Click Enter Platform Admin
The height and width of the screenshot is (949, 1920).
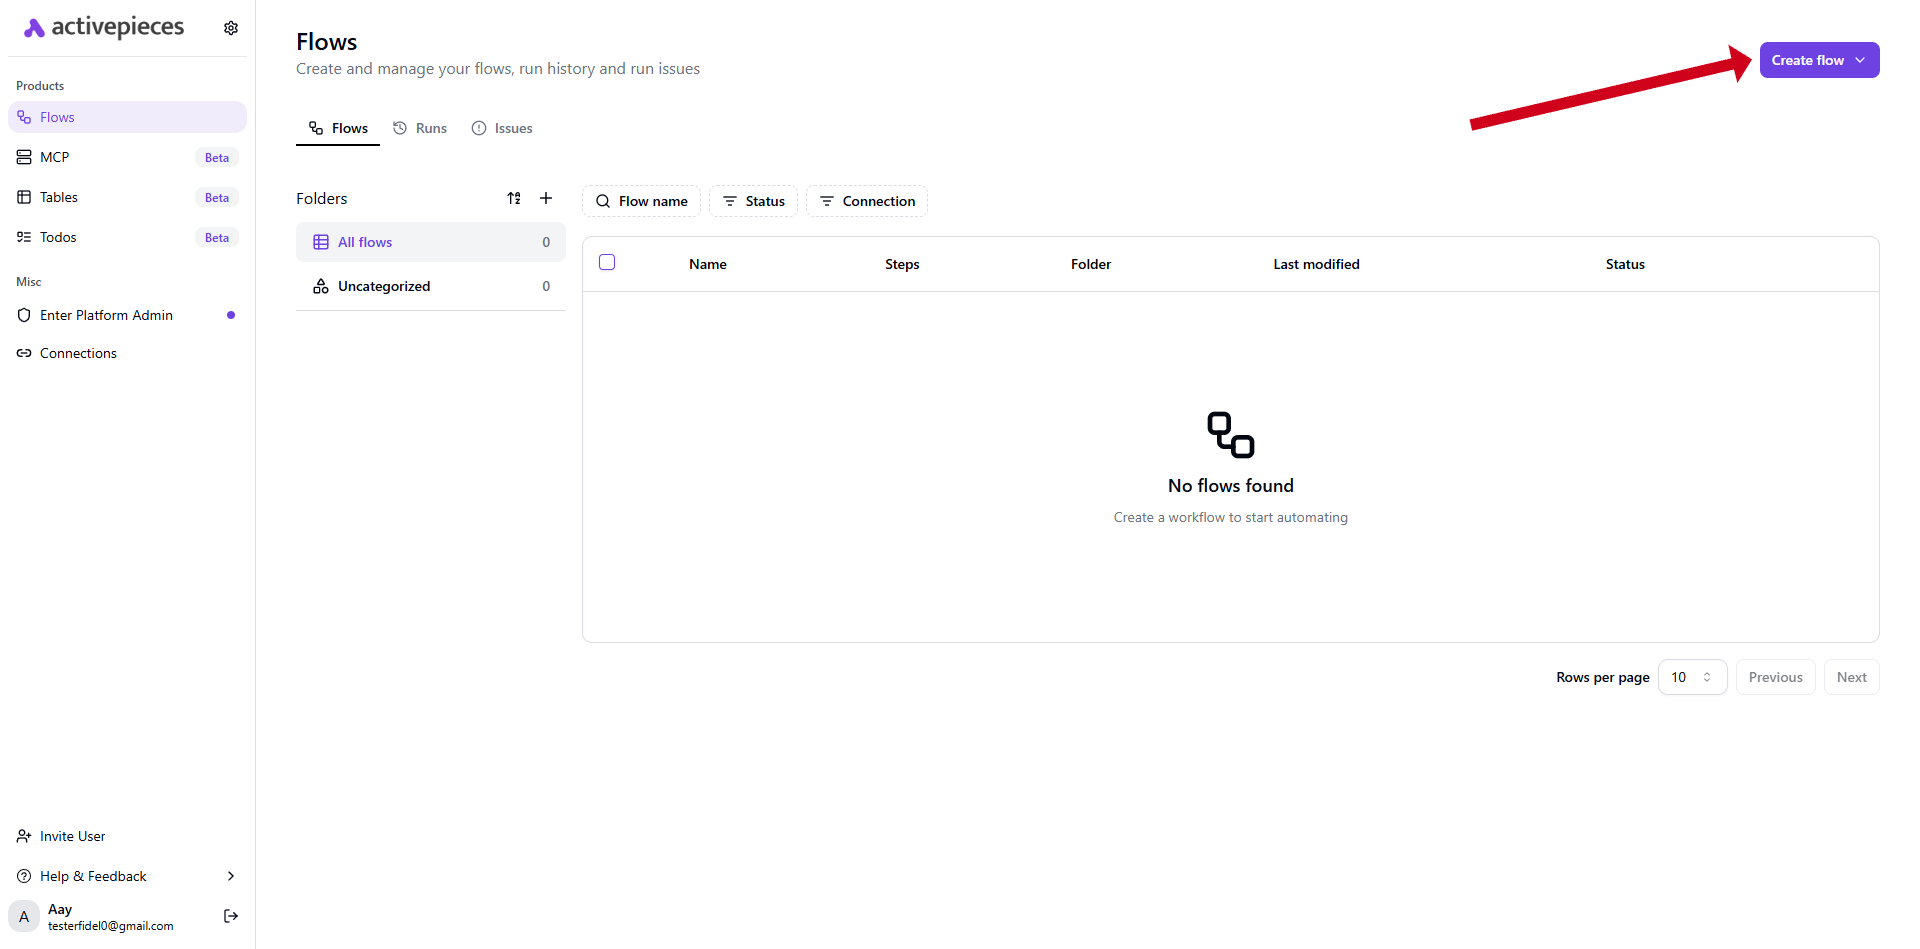point(106,315)
